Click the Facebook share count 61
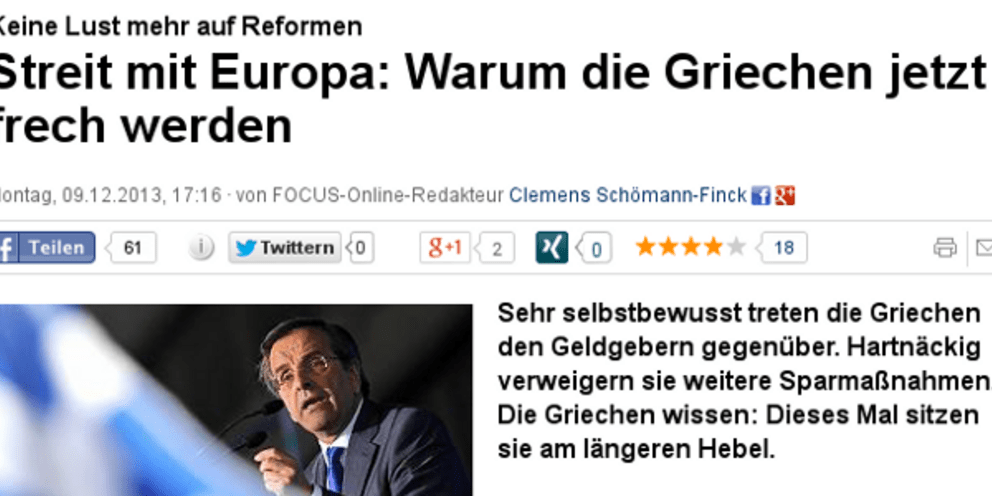Image resolution: width=992 pixels, height=496 pixels. click(132, 247)
